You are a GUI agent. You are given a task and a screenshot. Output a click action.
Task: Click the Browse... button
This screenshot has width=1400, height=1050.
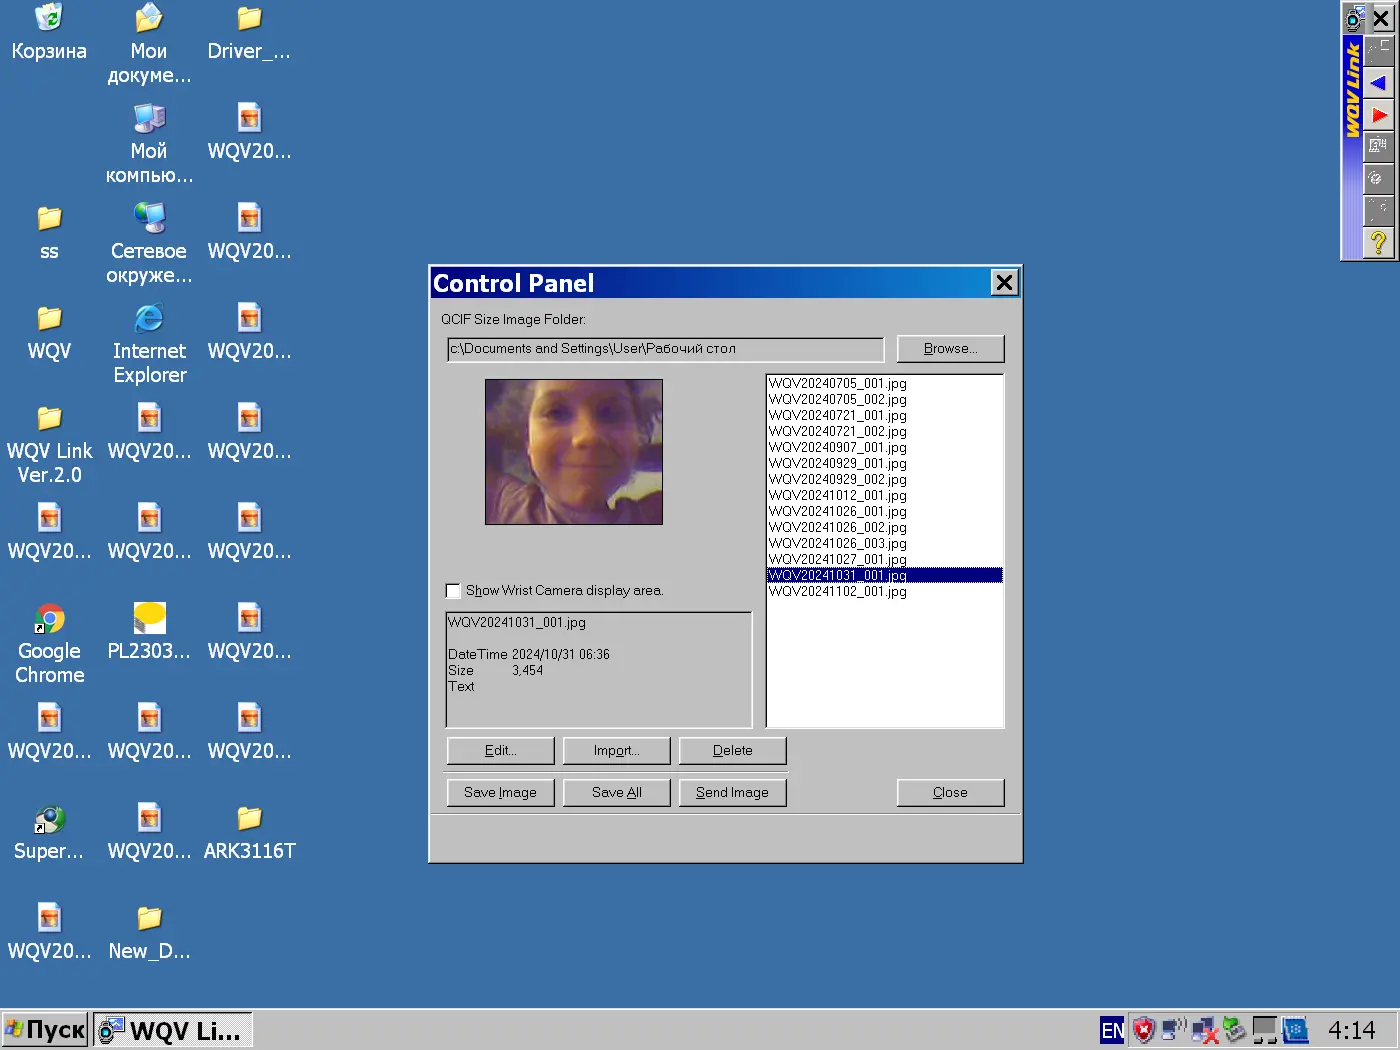[x=950, y=349]
